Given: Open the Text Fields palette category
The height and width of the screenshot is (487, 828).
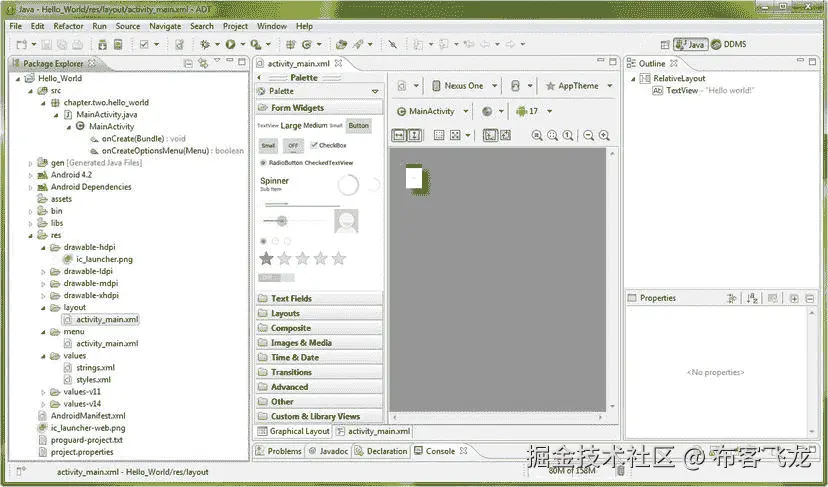Looking at the screenshot, I should pos(319,298).
